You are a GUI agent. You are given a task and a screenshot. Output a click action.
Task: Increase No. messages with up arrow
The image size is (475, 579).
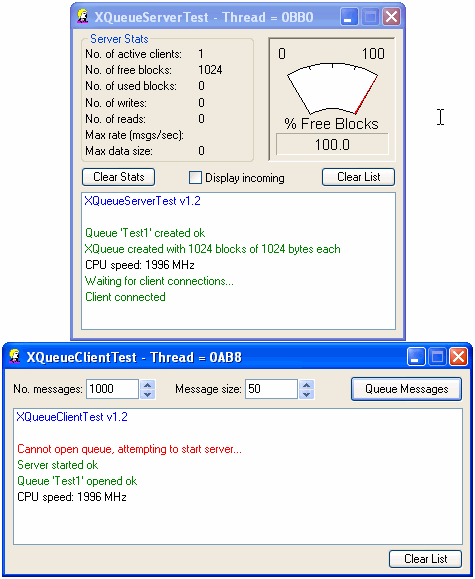147,385
